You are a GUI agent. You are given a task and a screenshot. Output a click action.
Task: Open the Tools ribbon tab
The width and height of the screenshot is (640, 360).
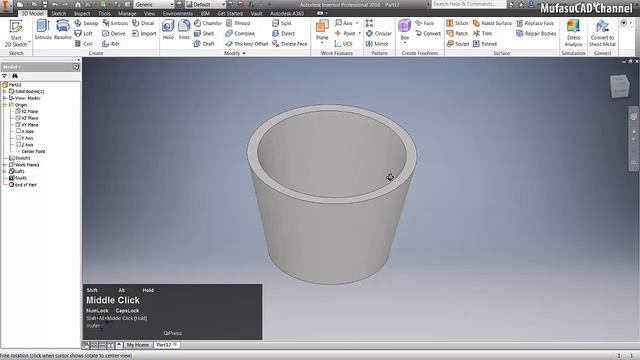point(104,13)
